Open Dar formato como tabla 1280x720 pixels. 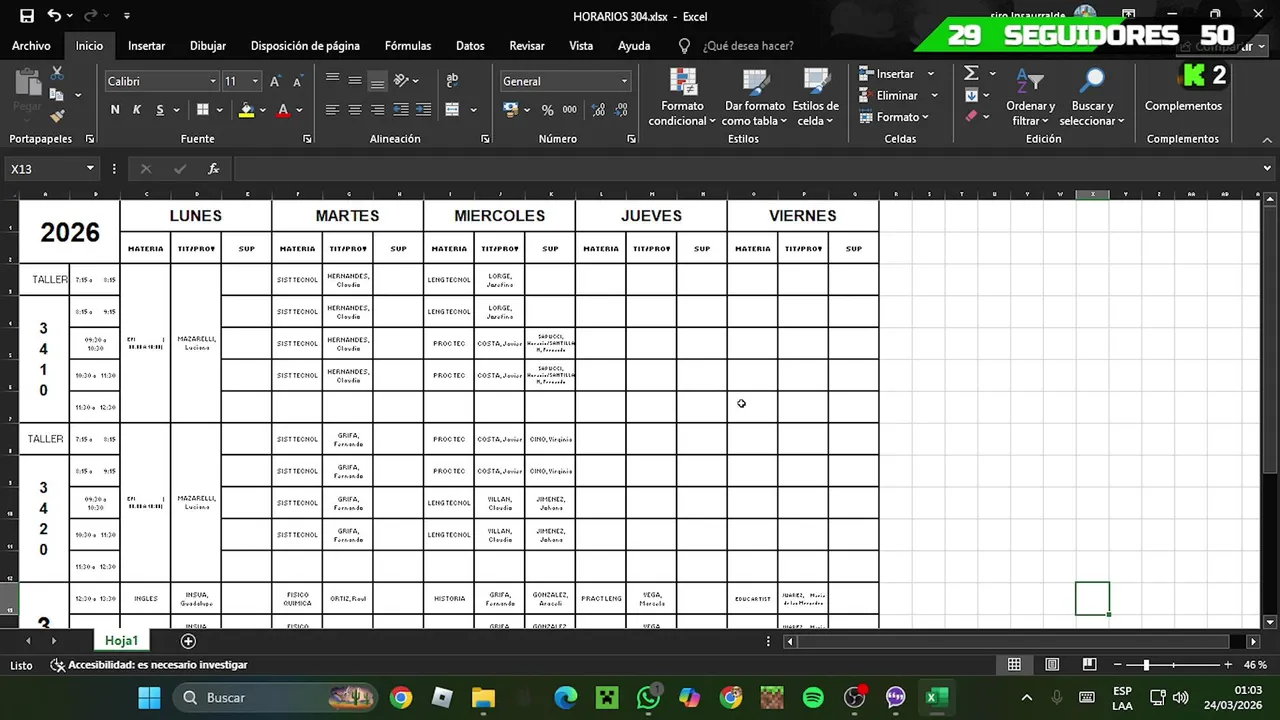click(x=755, y=97)
